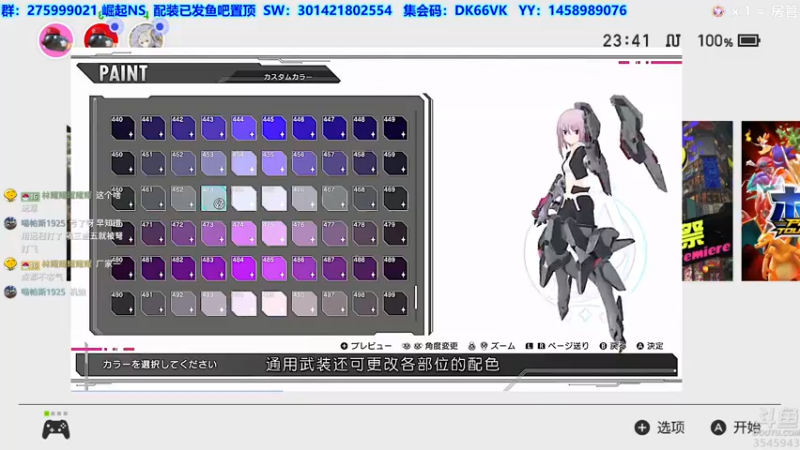This screenshot has height=450, width=800.
Task: Select black swatch 469
Action: (395, 198)
